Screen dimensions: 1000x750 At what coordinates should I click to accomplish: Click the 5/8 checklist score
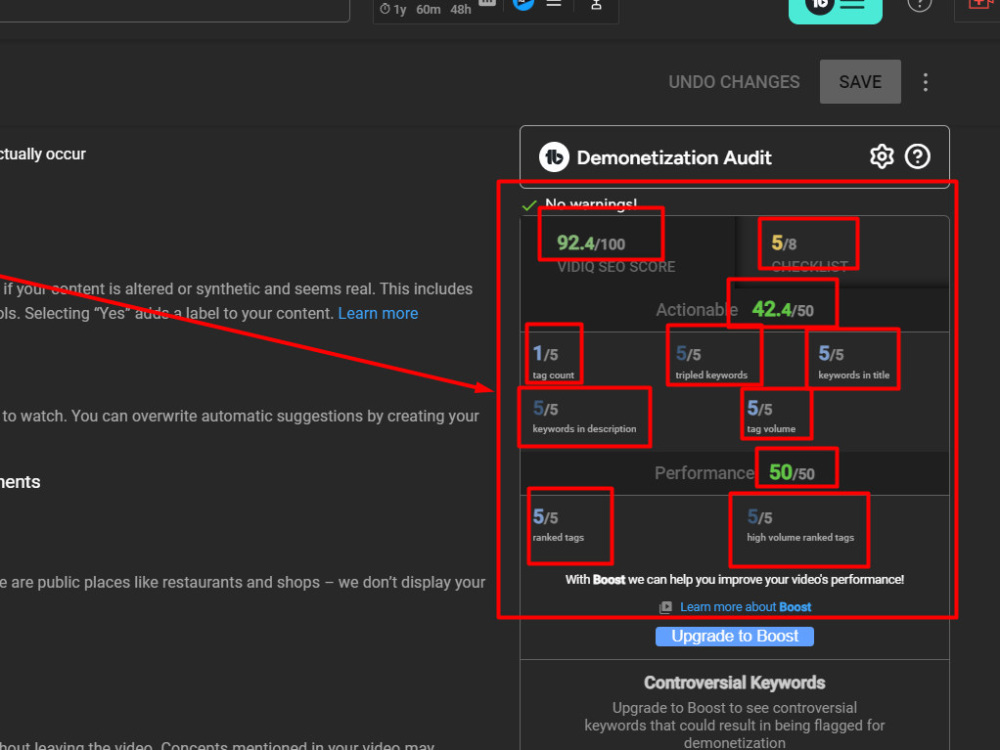coord(784,243)
